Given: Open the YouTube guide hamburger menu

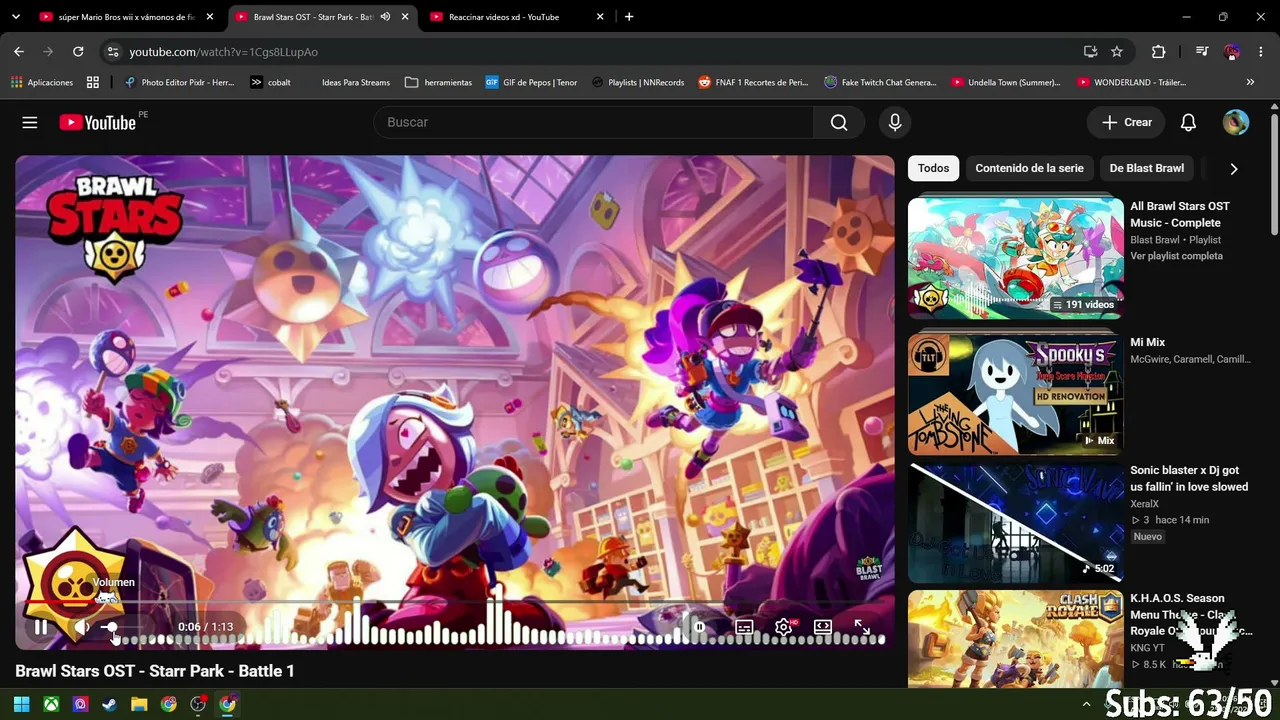Looking at the screenshot, I should pos(30,122).
